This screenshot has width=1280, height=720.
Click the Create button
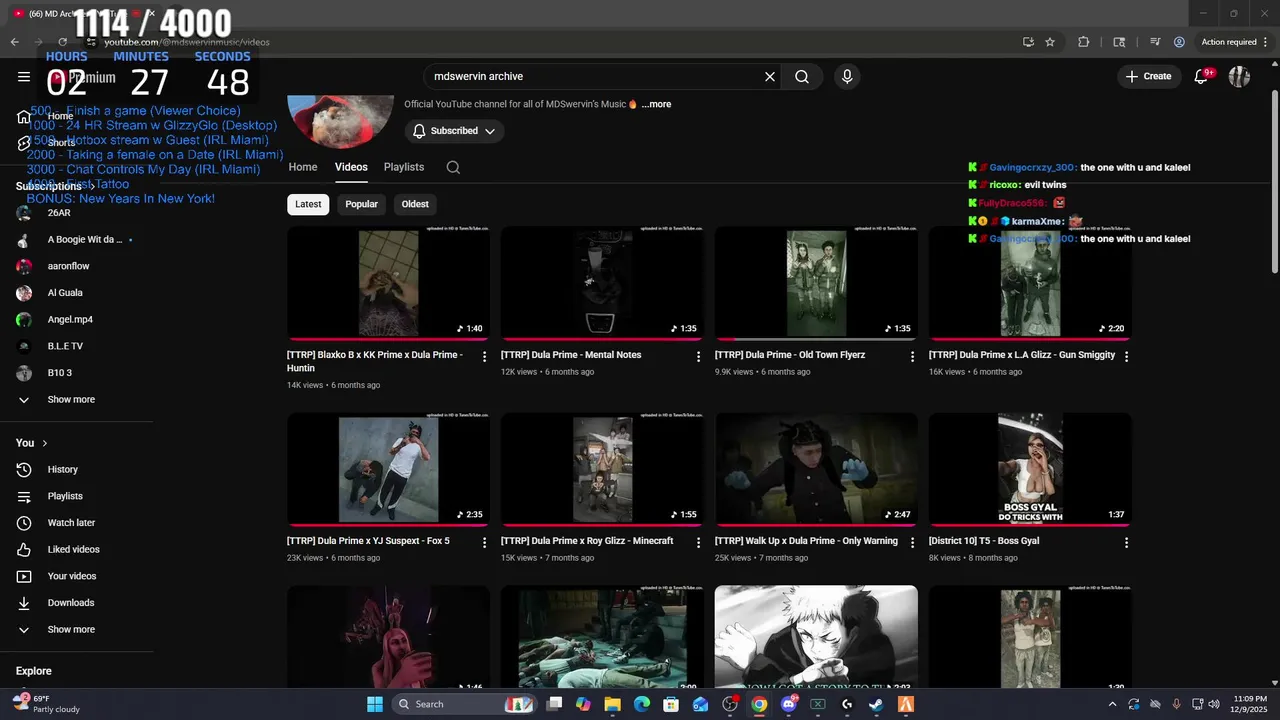pyautogui.click(x=1148, y=76)
